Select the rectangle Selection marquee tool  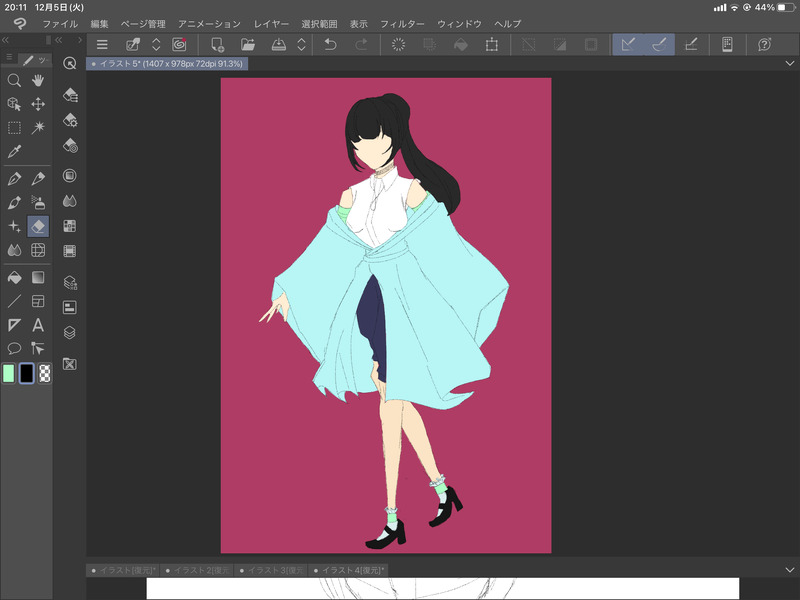14,128
